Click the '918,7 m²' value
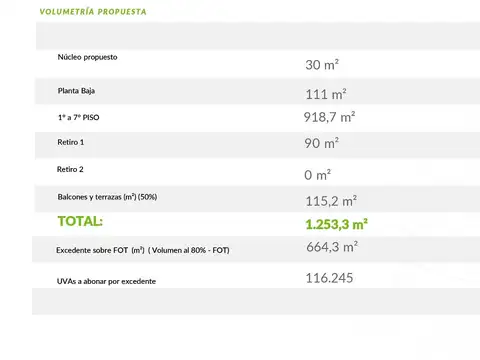Screen dimensions: 480x360 329,117
